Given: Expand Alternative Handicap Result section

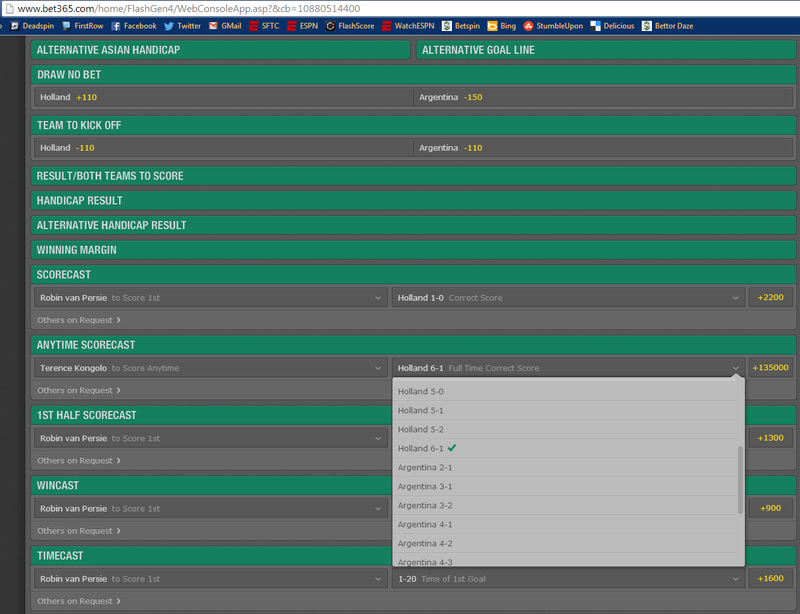Looking at the screenshot, I should (x=413, y=225).
